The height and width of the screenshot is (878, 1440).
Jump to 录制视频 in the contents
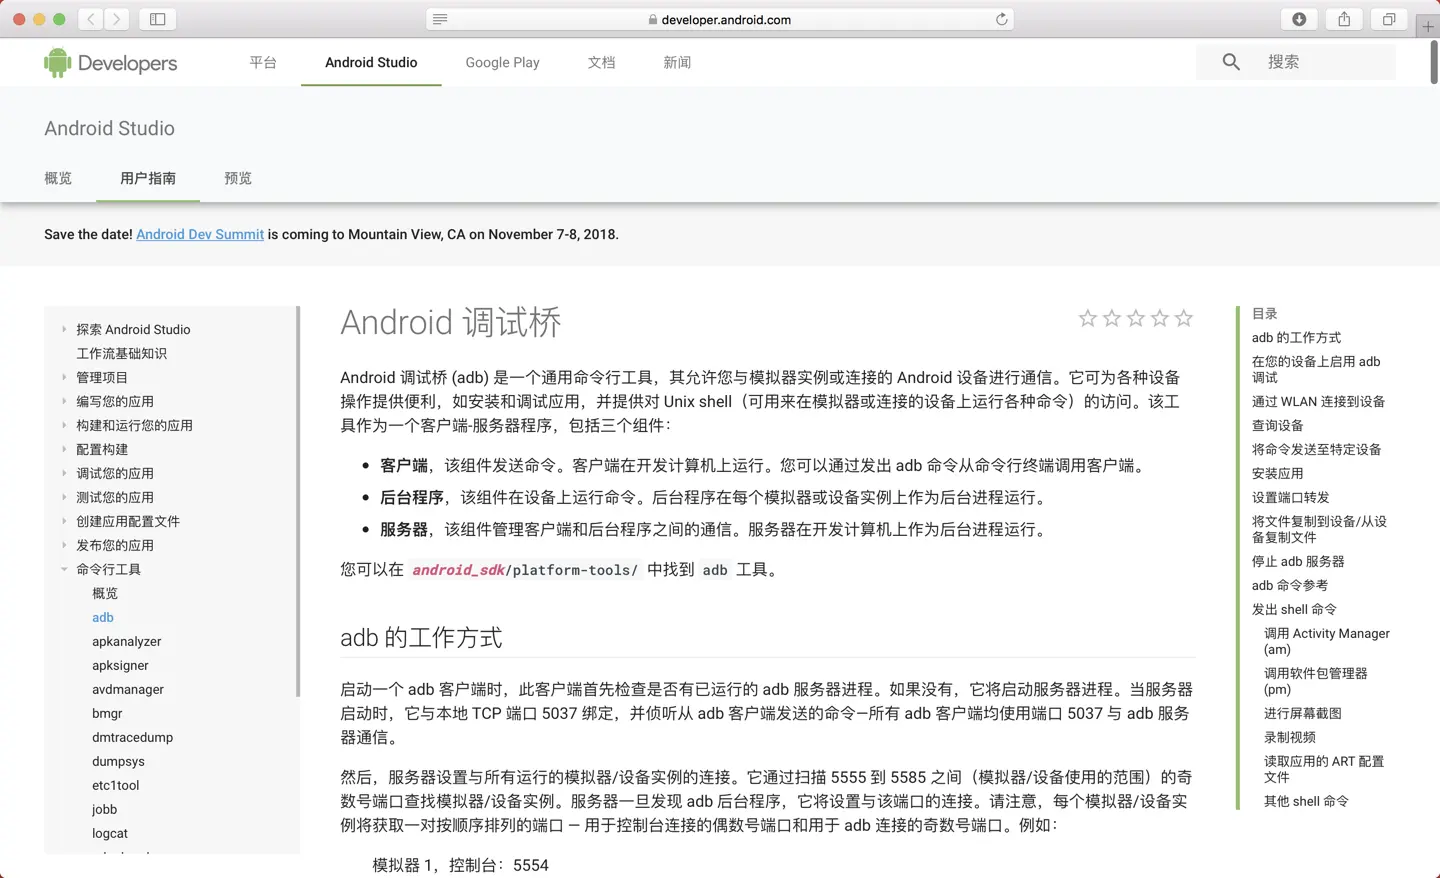[x=1290, y=737]
